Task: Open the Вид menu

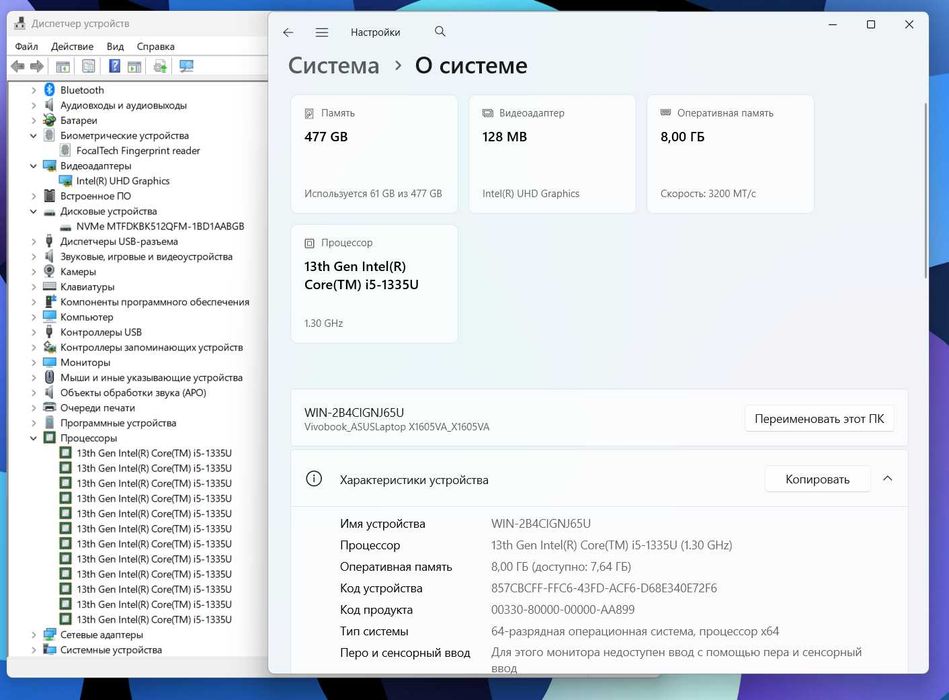Action: coord(115,47)
